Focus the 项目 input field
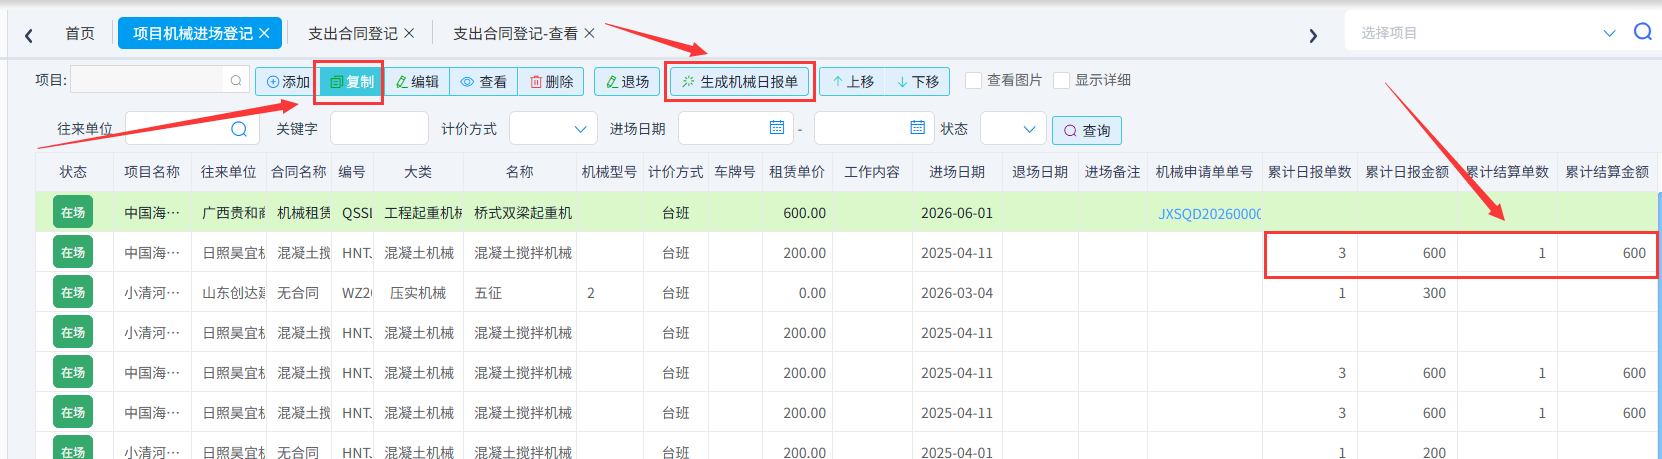This screenshot has width=1662, height=459. (x=149, y=80)
